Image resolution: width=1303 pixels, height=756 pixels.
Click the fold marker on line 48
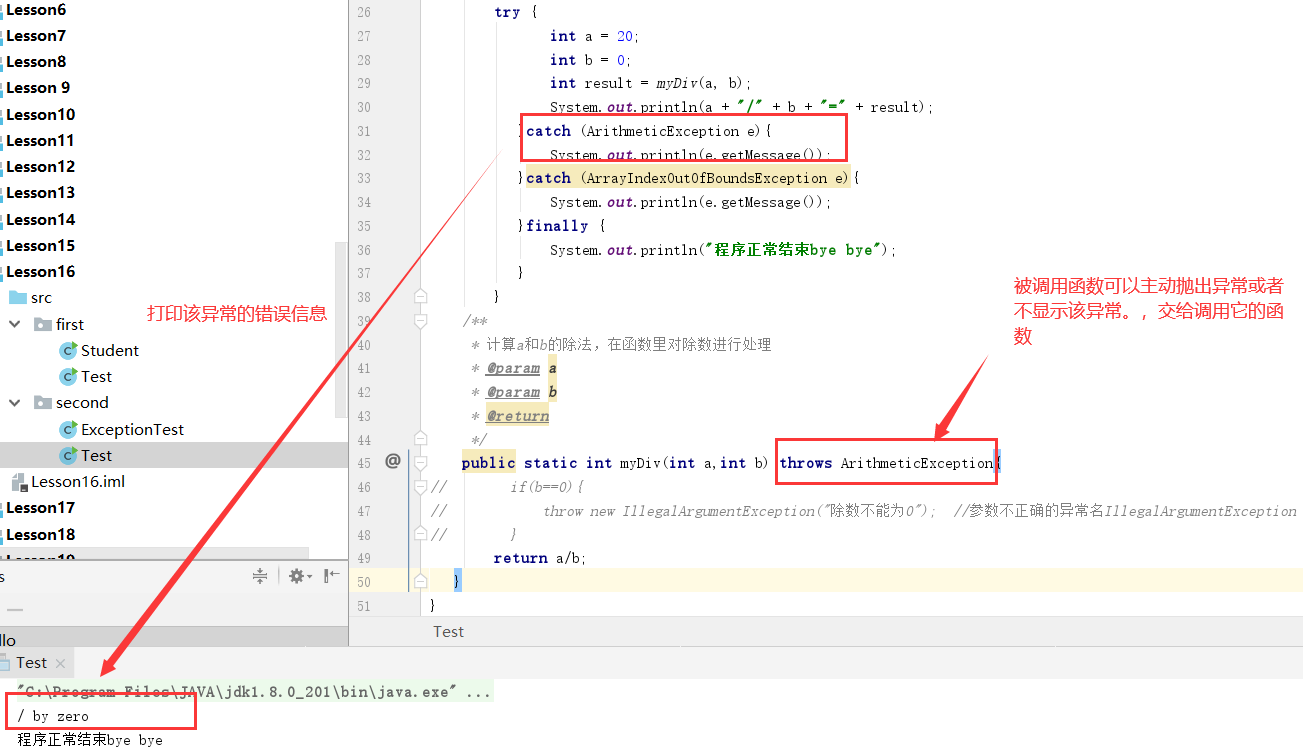421,534
